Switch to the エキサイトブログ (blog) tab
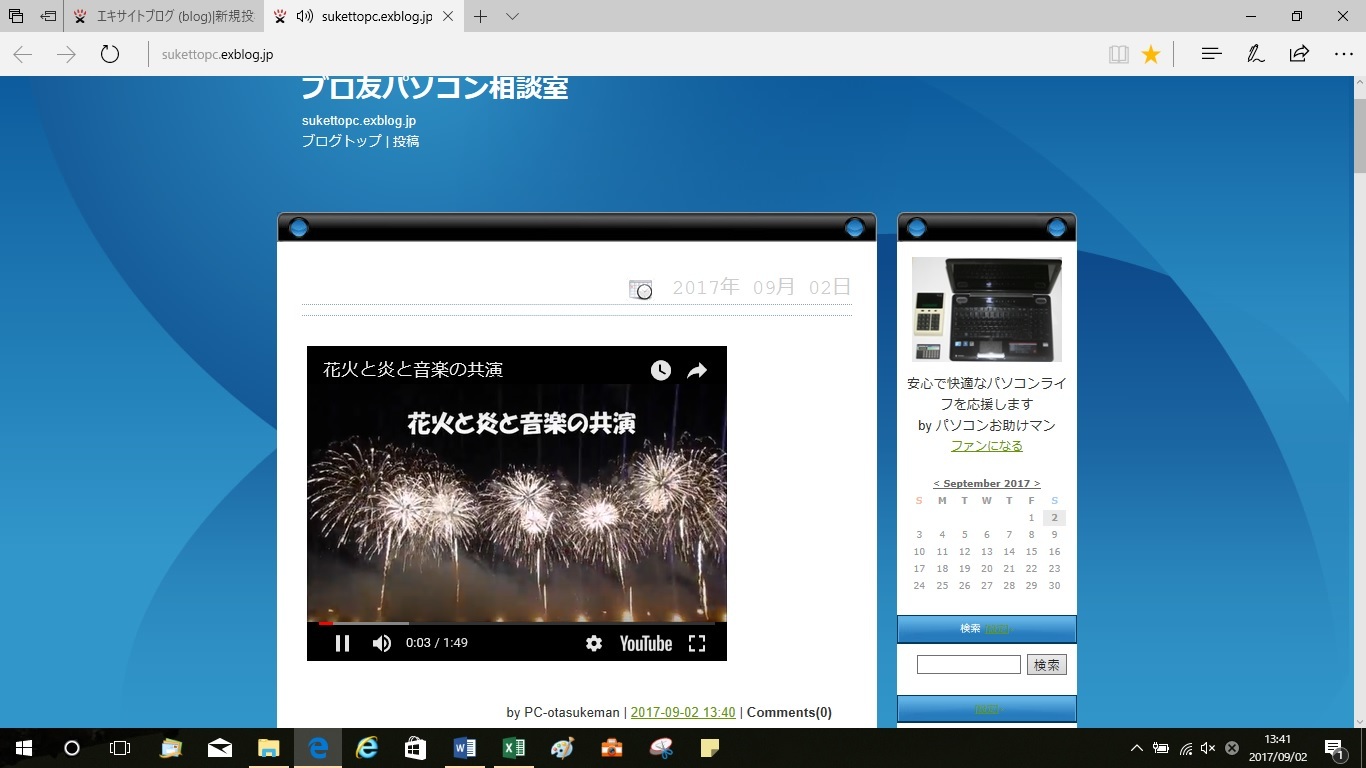Image resolution: width=1366 pixels, height=768 pixels. click(x=164, y=16)
